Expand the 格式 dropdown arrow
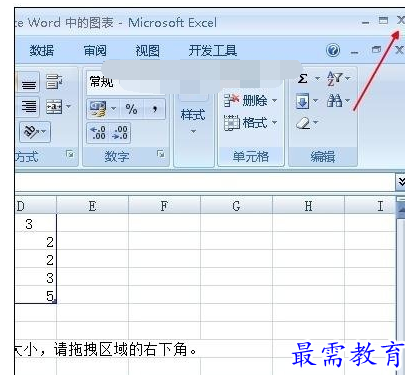The width and height of the screenshot is (413, 386). point(274,123)
